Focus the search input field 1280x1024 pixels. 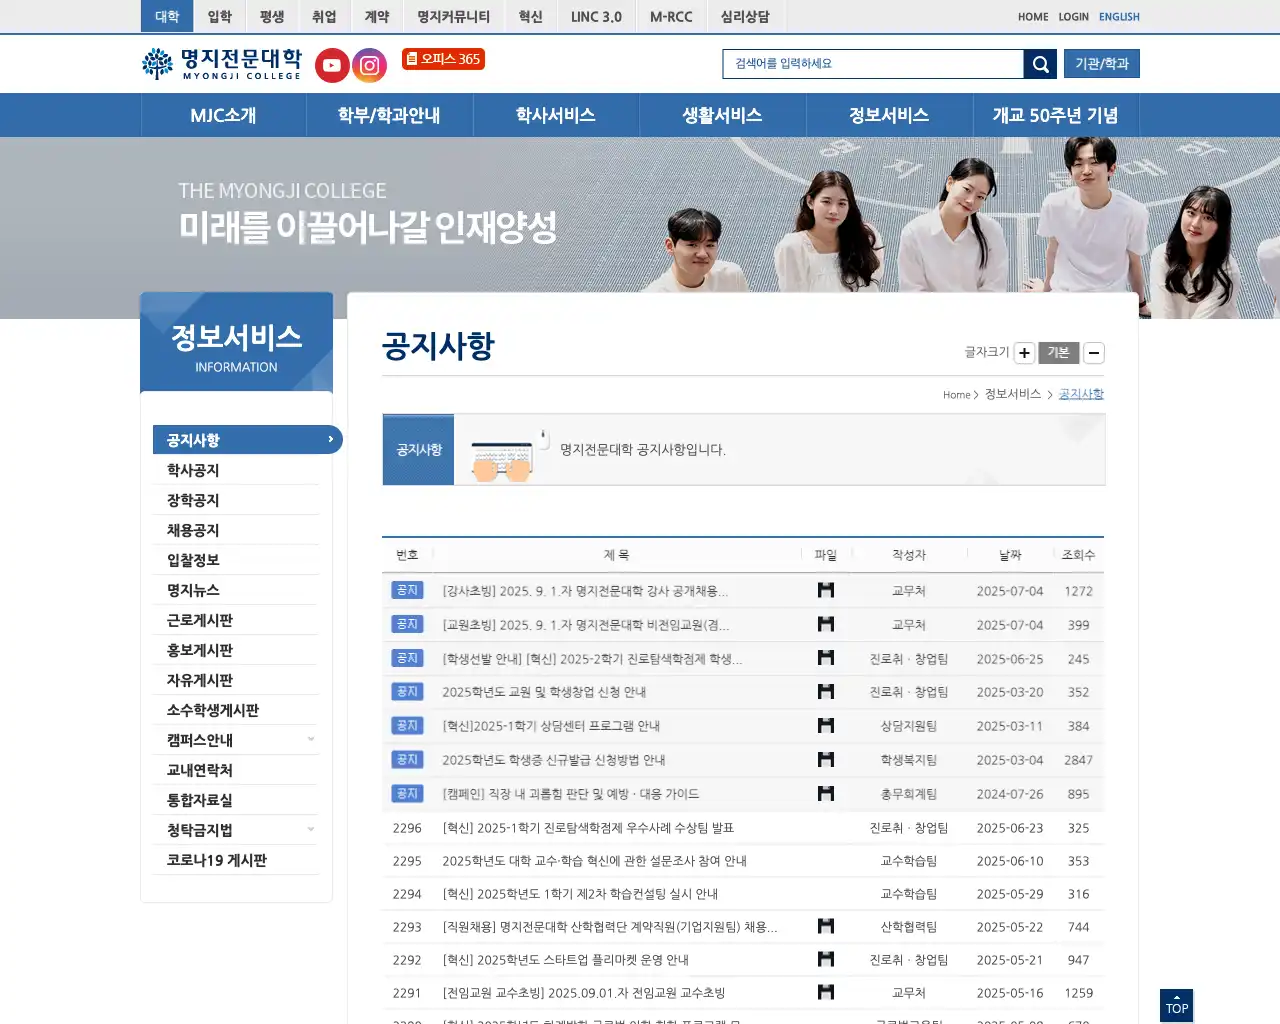873,64
